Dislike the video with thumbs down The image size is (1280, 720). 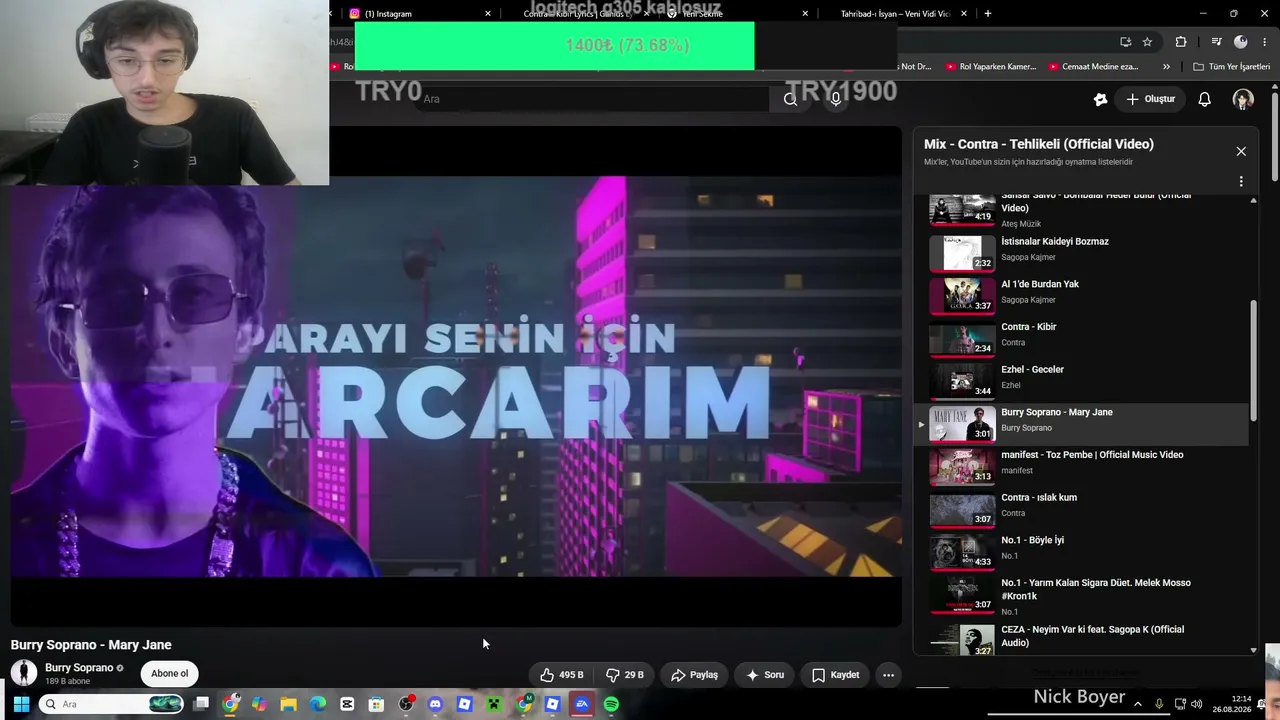[x=625, y=675]
